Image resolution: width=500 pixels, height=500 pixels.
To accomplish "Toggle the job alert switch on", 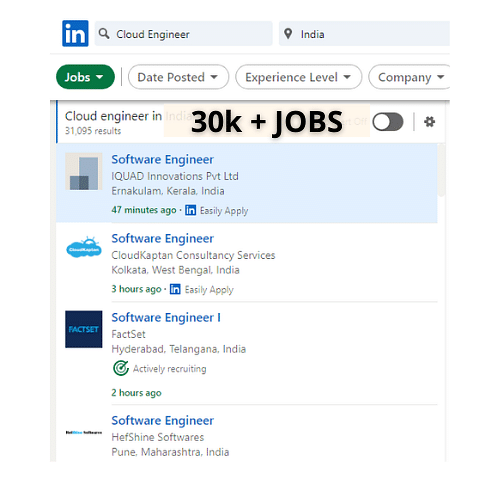I will point(388,122).
